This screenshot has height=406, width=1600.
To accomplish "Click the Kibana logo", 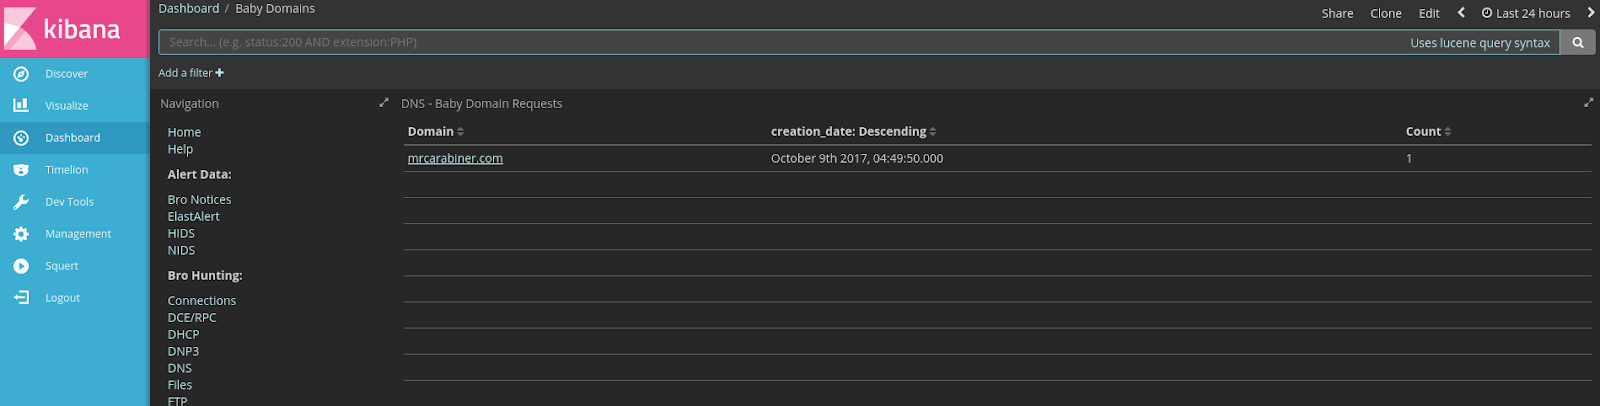I will (62, 28).
